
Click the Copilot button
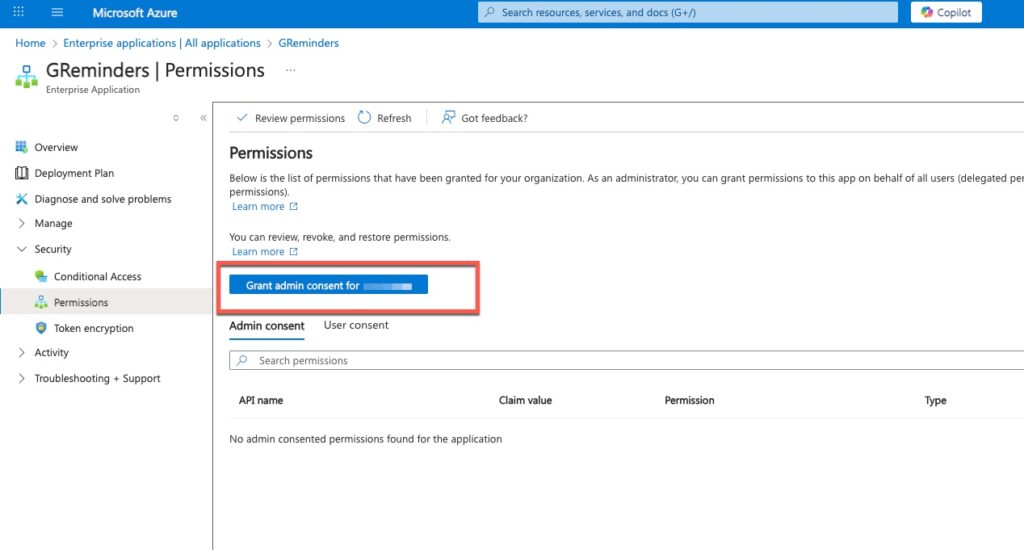click(x=946, y=12)
